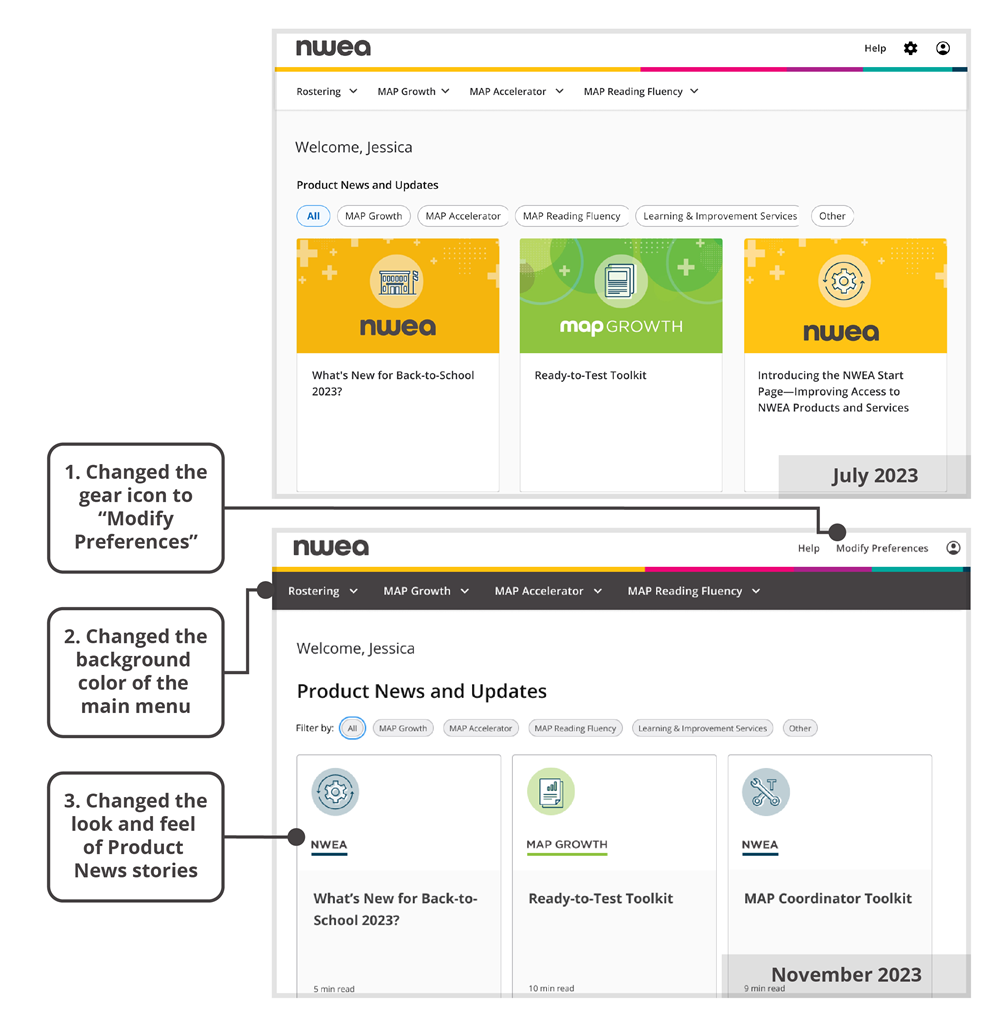Screen dimensions: 1000x1027
Task: Click the yellow banner on NWEA Start Page card
Action: [x=845, y=295]
